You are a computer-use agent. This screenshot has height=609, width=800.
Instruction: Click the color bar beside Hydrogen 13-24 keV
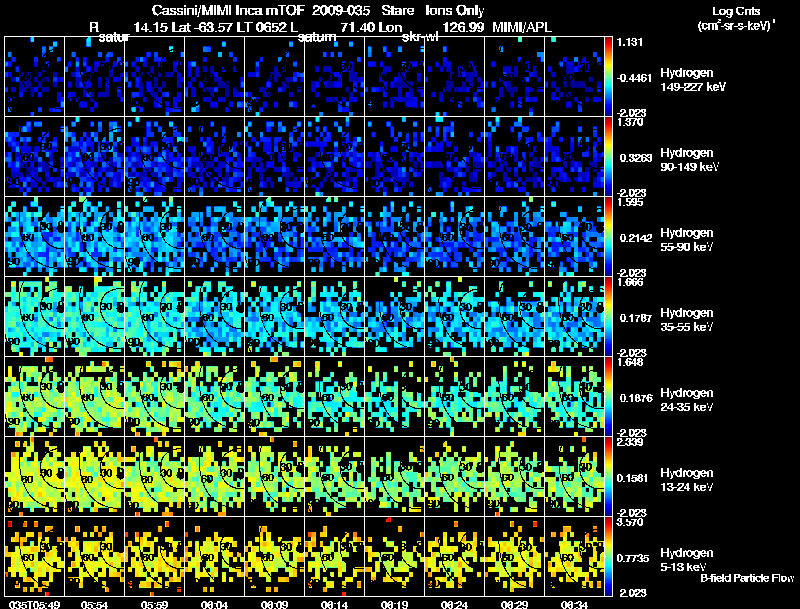(x=608, y=476)
